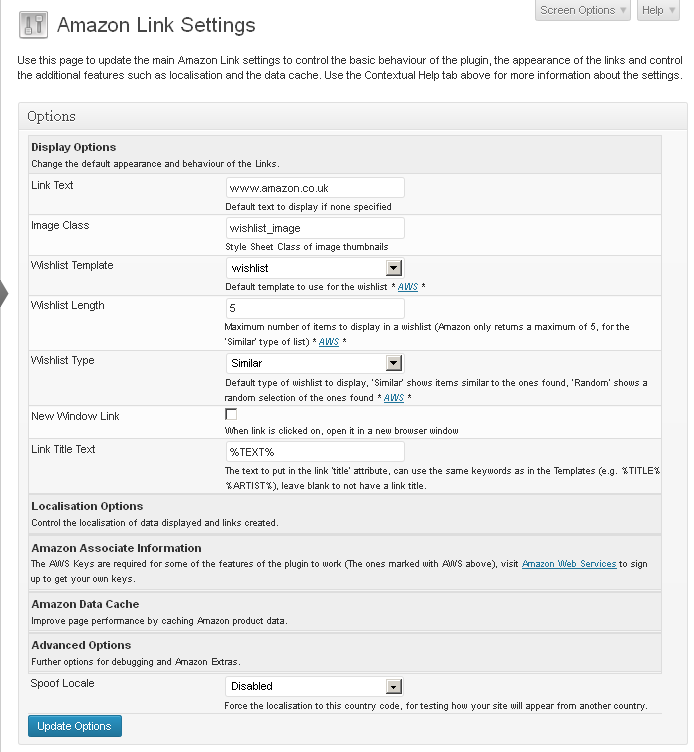This screenshot has height=752, width=694.
Task: Open the Screen Options tab
Action: 583,10
